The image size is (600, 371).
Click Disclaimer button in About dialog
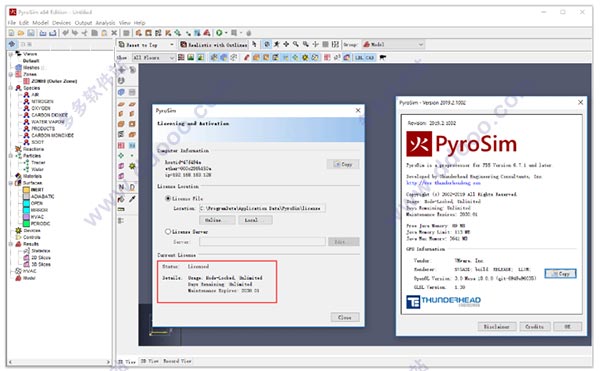click(x=497, y=327)
